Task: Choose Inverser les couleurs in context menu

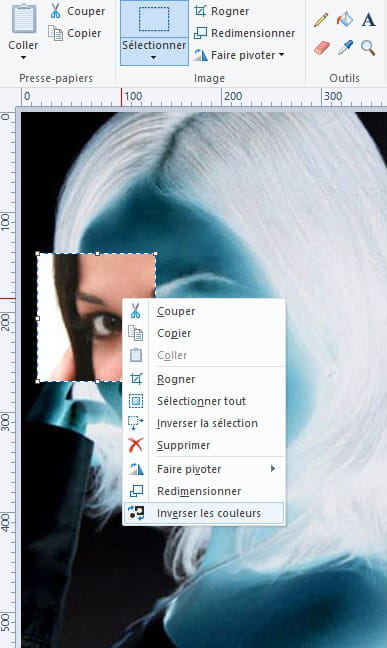Action: click(x=203, y=513)
